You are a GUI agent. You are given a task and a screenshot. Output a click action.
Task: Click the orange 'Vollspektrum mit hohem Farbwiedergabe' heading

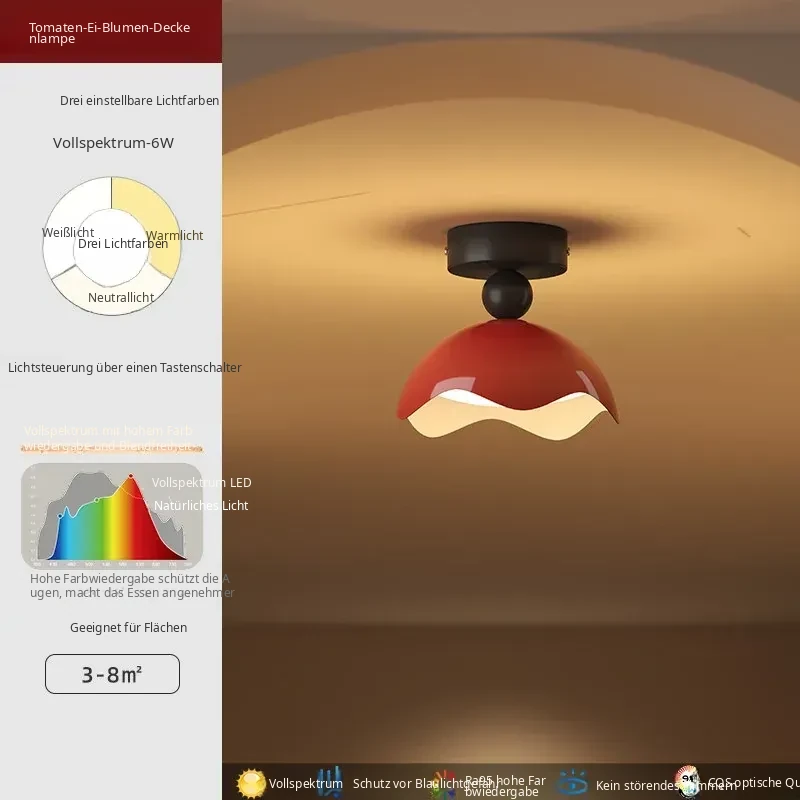pyautogui.click(x=109, y=438)
